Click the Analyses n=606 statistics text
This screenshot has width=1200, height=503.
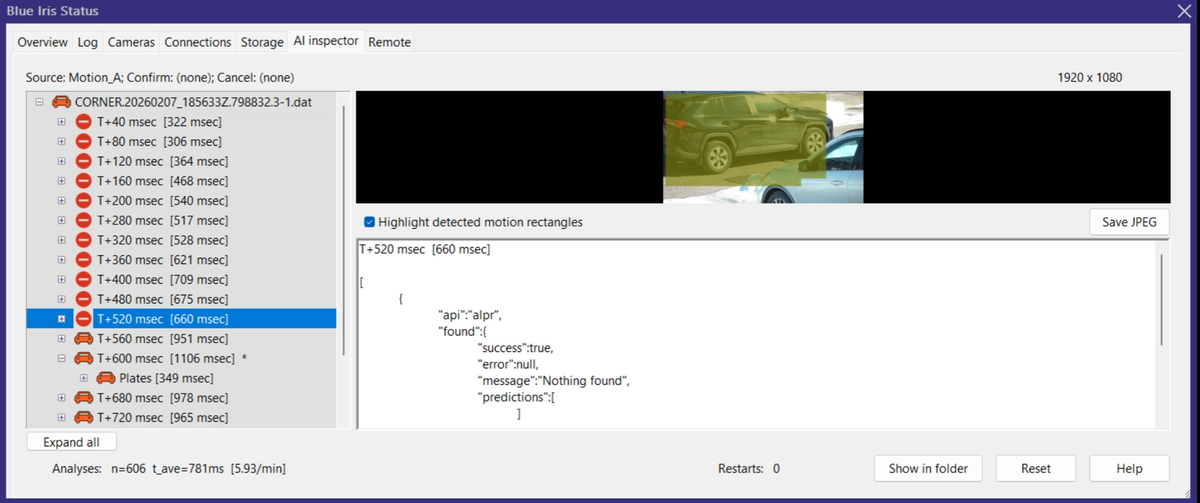tap(171, 468)
